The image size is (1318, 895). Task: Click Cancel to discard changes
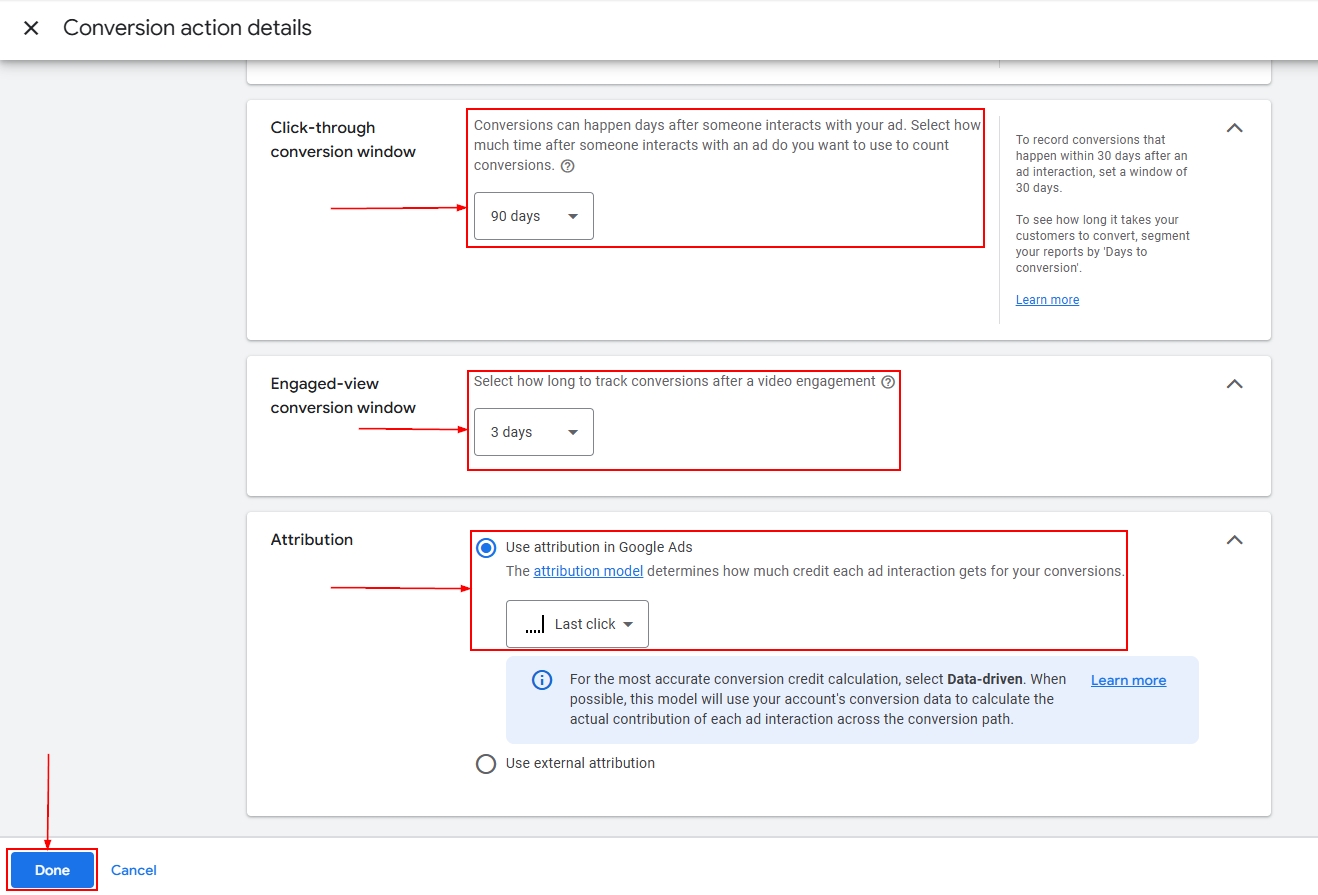click(134, 870)
